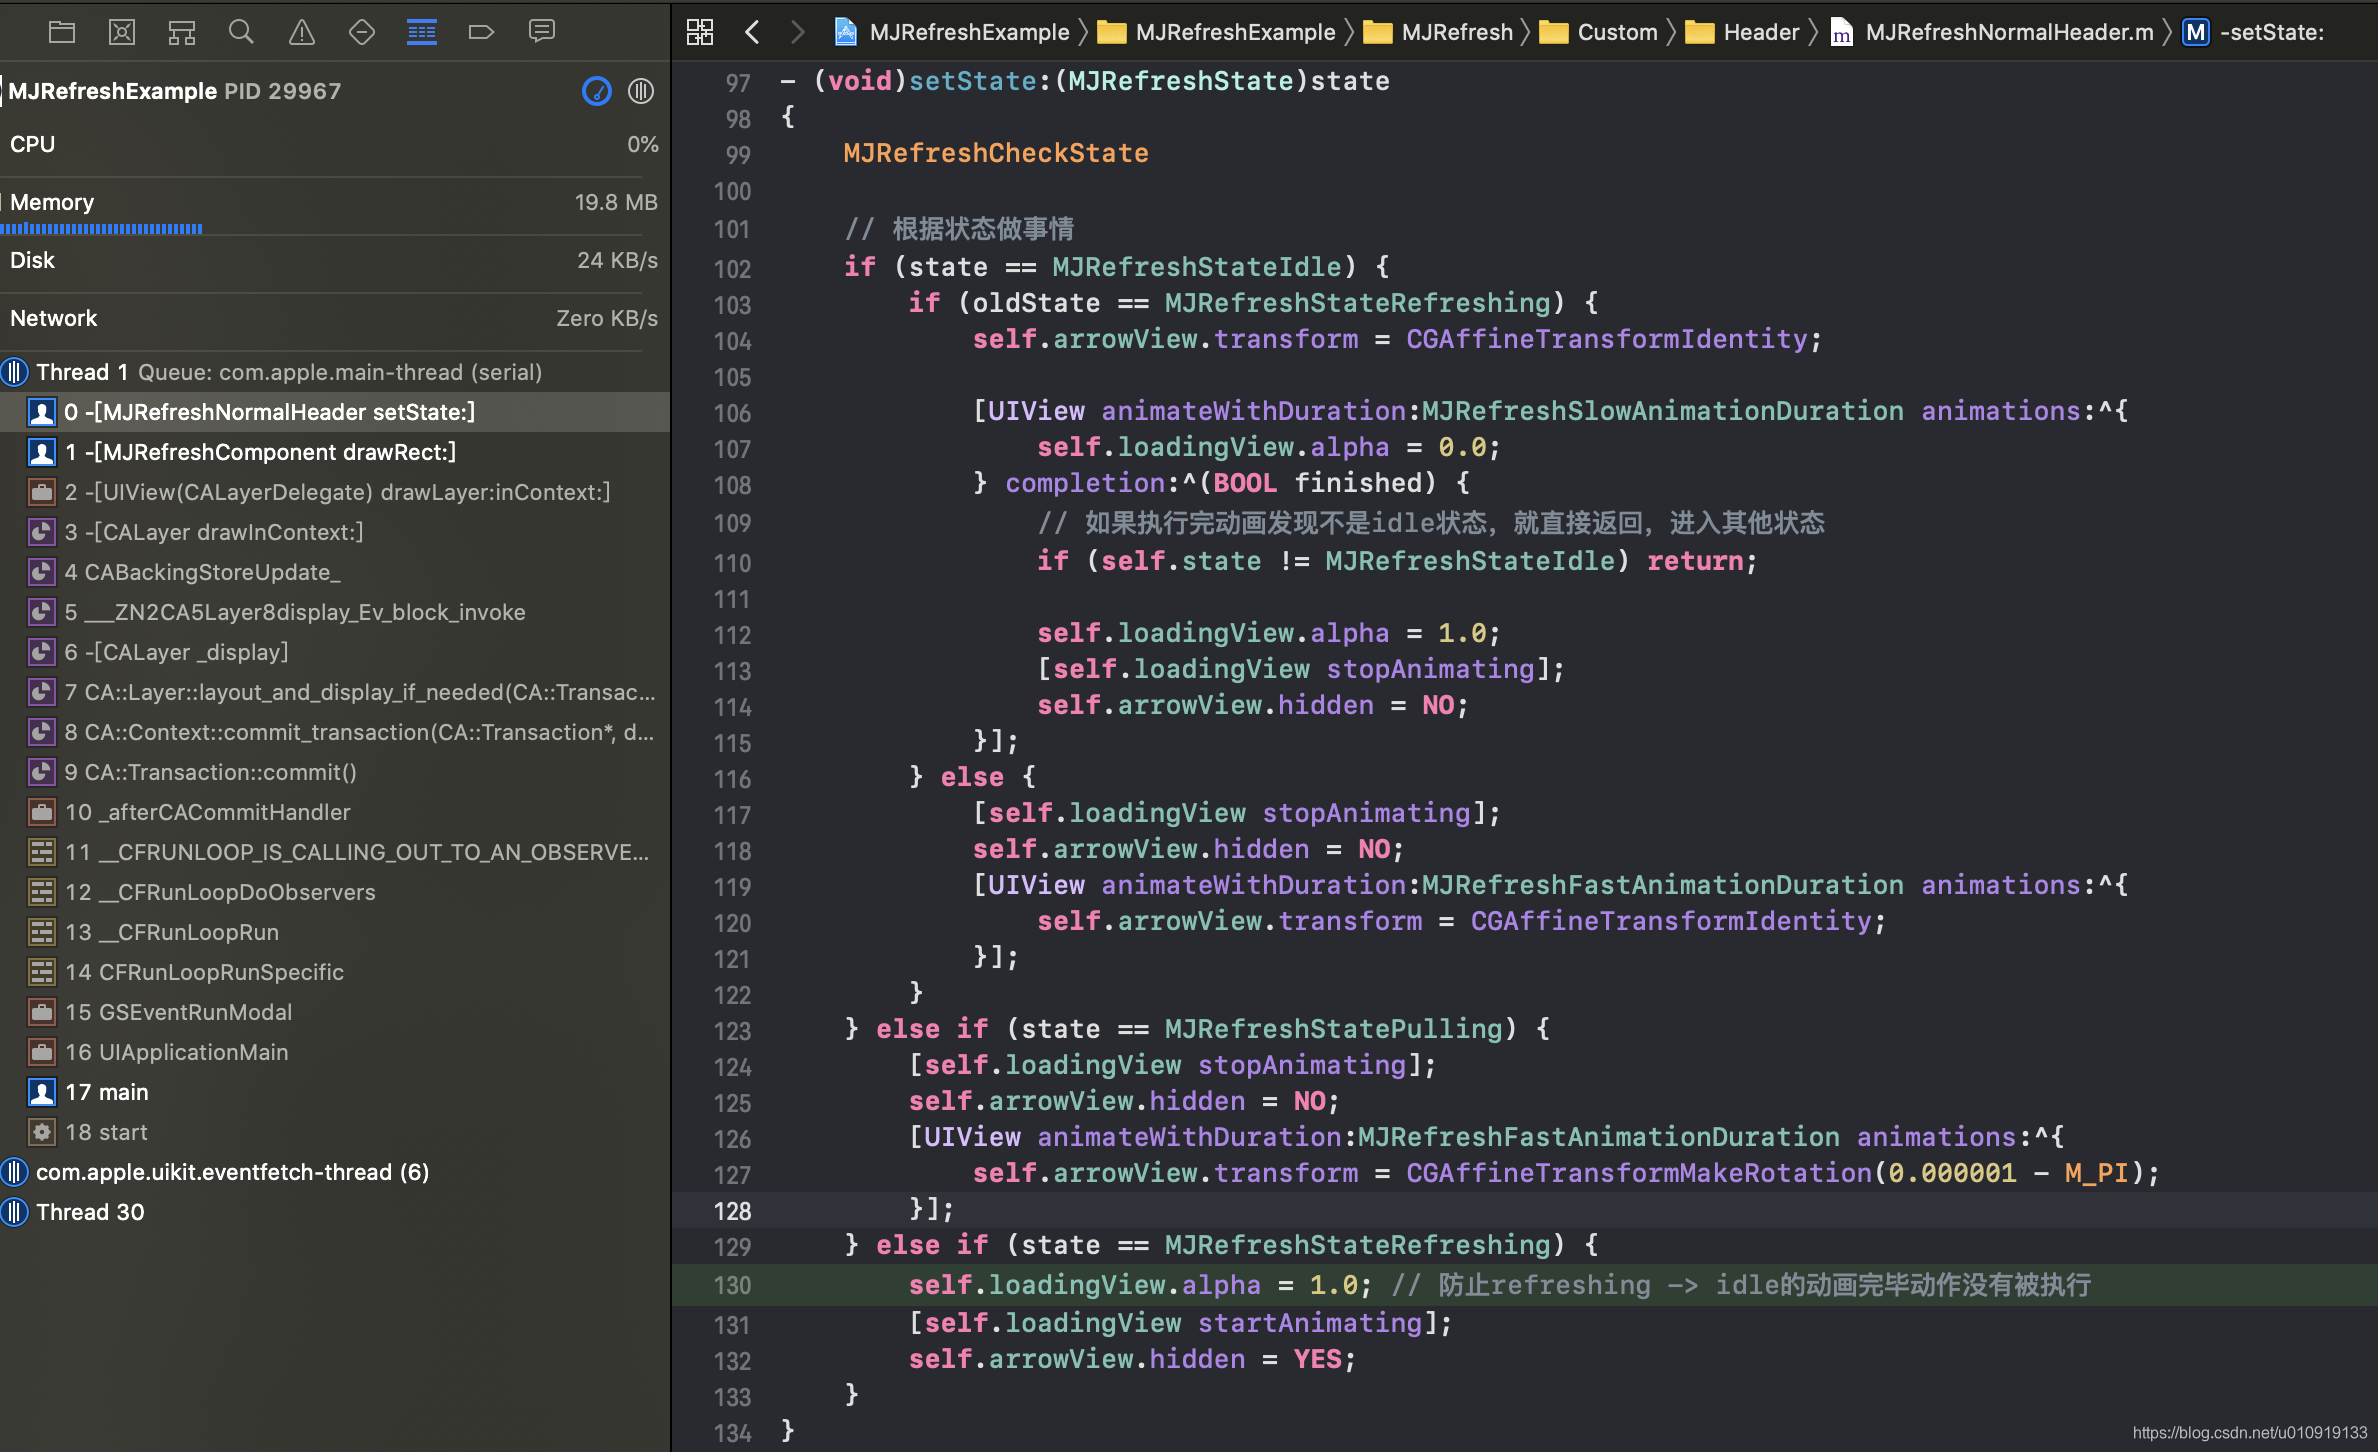
Task: Open the Breakpoint navigator icon
Action: pyautogui.click(x=481, y=32)
